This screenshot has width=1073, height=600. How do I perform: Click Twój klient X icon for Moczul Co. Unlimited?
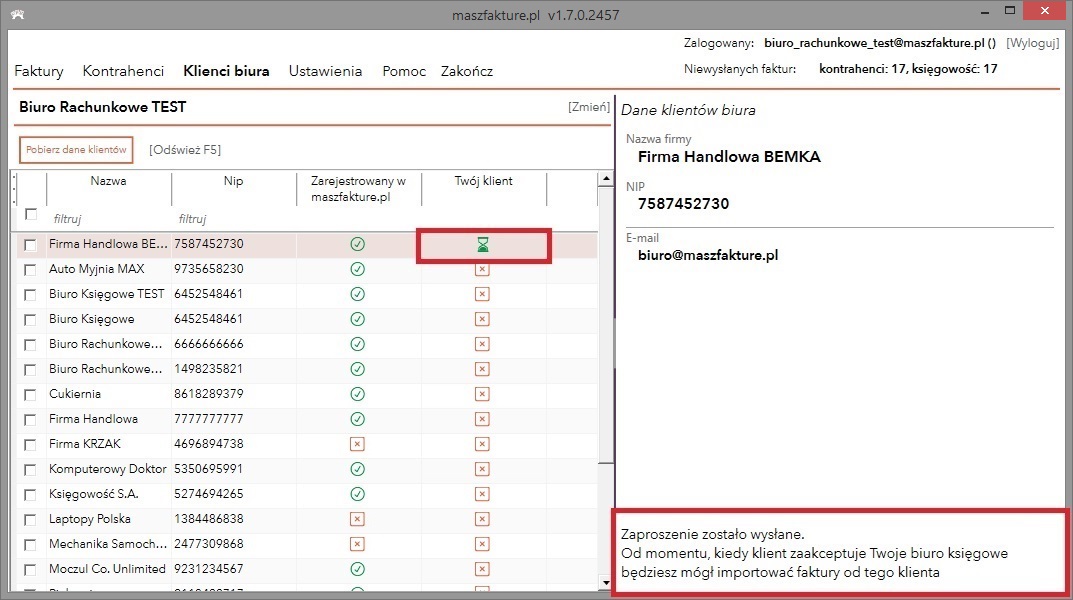[x=482, y=569]
